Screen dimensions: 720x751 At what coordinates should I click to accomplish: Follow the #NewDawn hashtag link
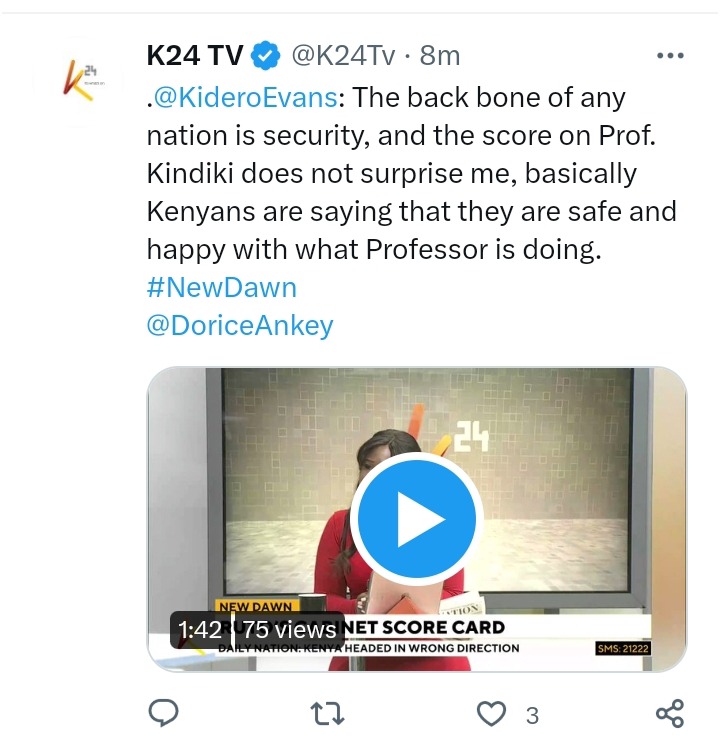pos(221,288)
